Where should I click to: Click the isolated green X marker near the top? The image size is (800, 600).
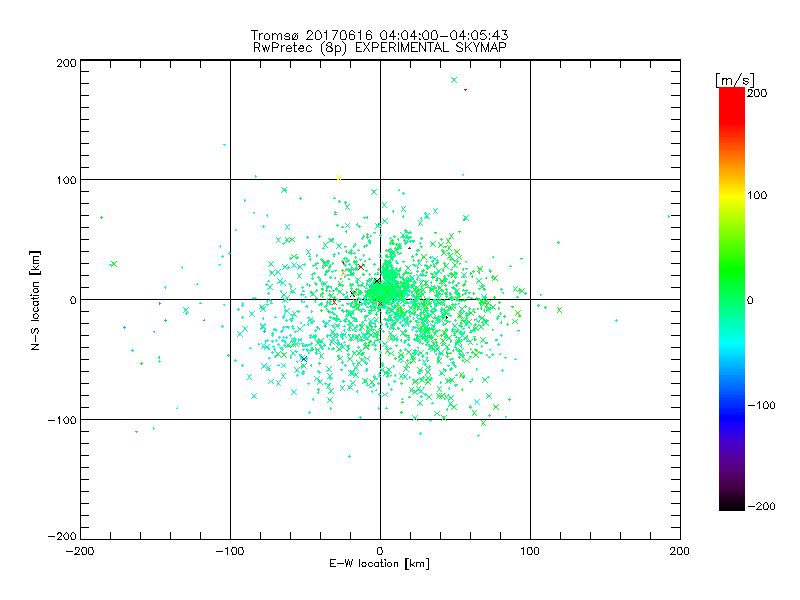454,80
